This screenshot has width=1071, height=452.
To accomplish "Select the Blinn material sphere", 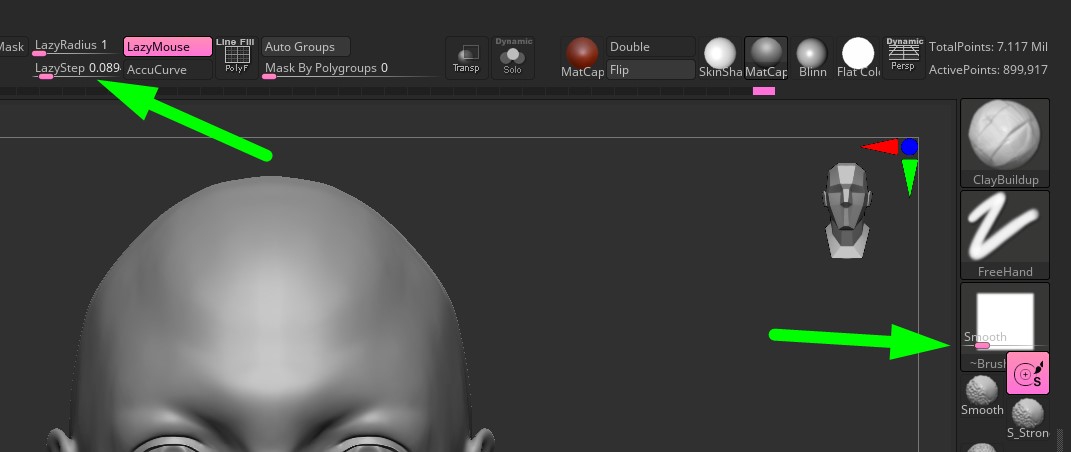I will [811, 58].
